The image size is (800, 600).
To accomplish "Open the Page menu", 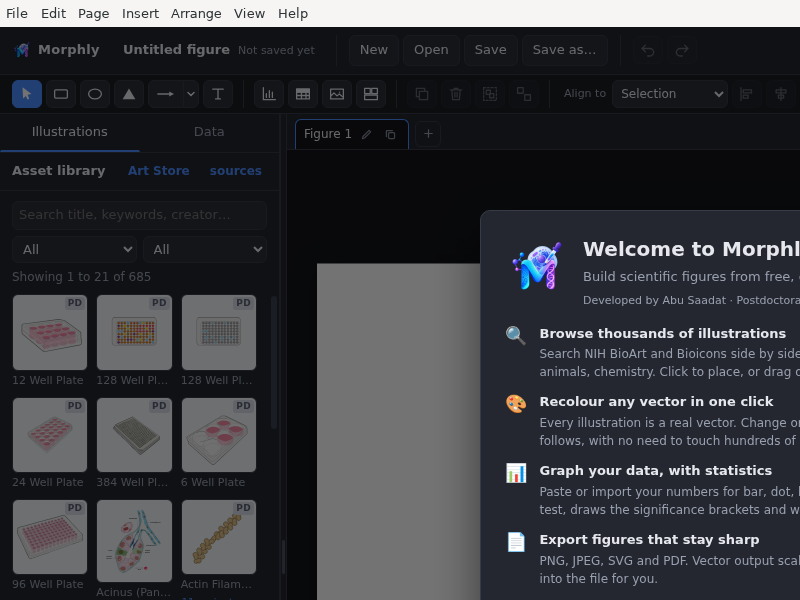I will pyautogui.click(x=93, y=14).
